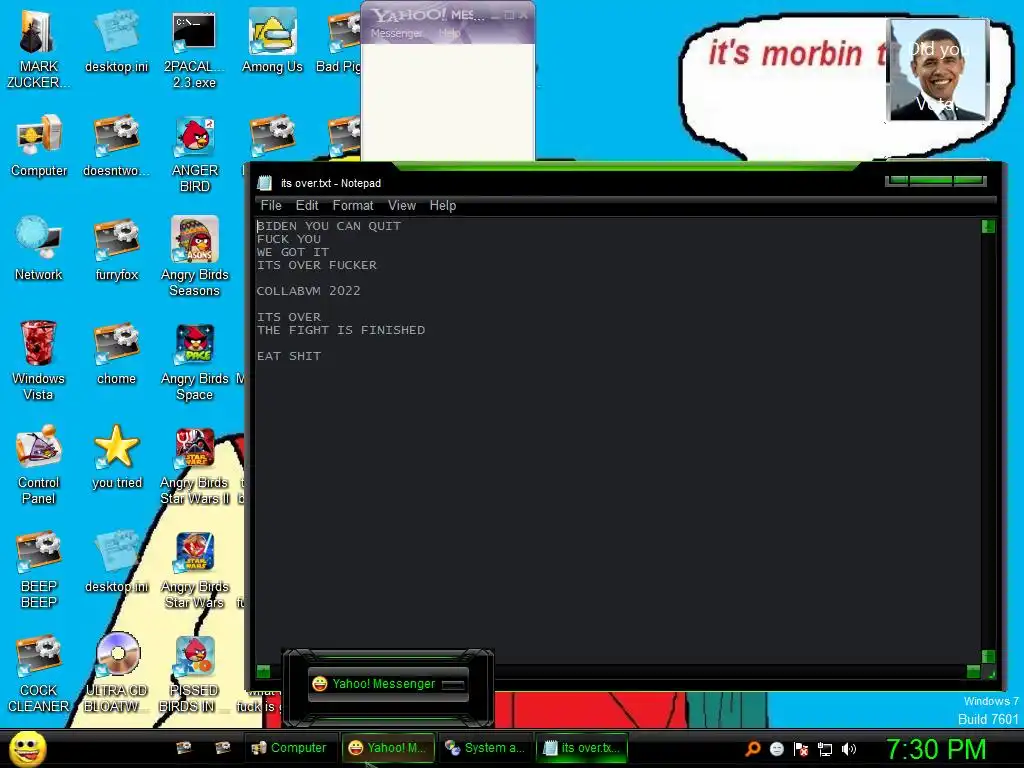This screenshot has width=1024, height=768.
Task: Click Notepad's horizontal scrollbar left arrow
Action: (263, 671)
